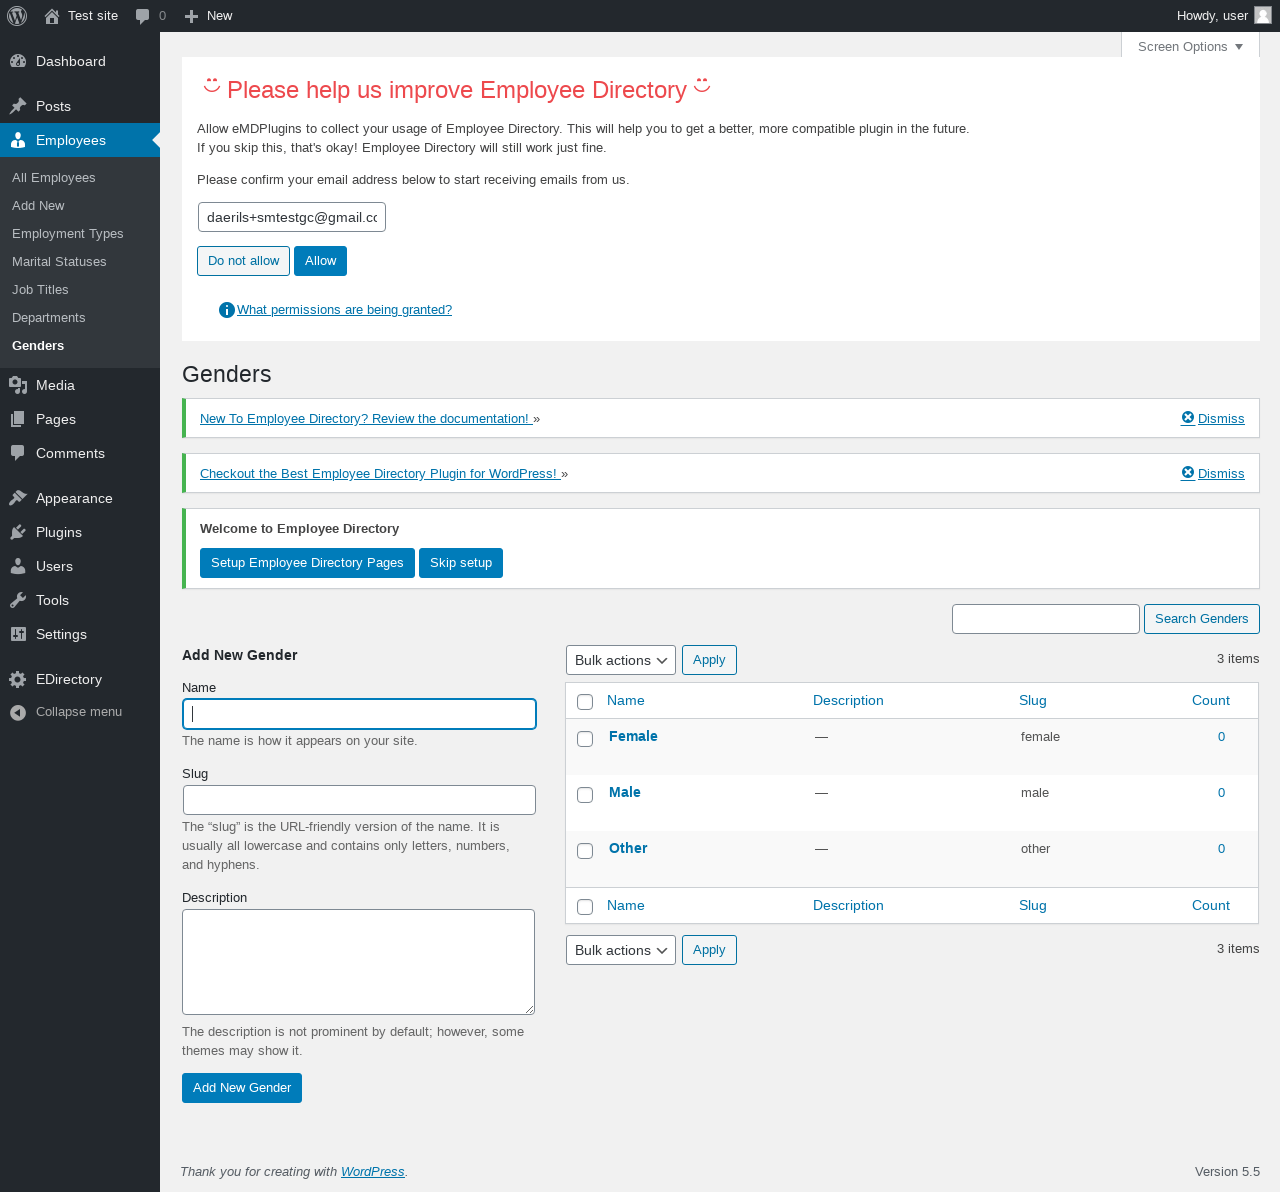Open Review the documentation link

(366, 419)
